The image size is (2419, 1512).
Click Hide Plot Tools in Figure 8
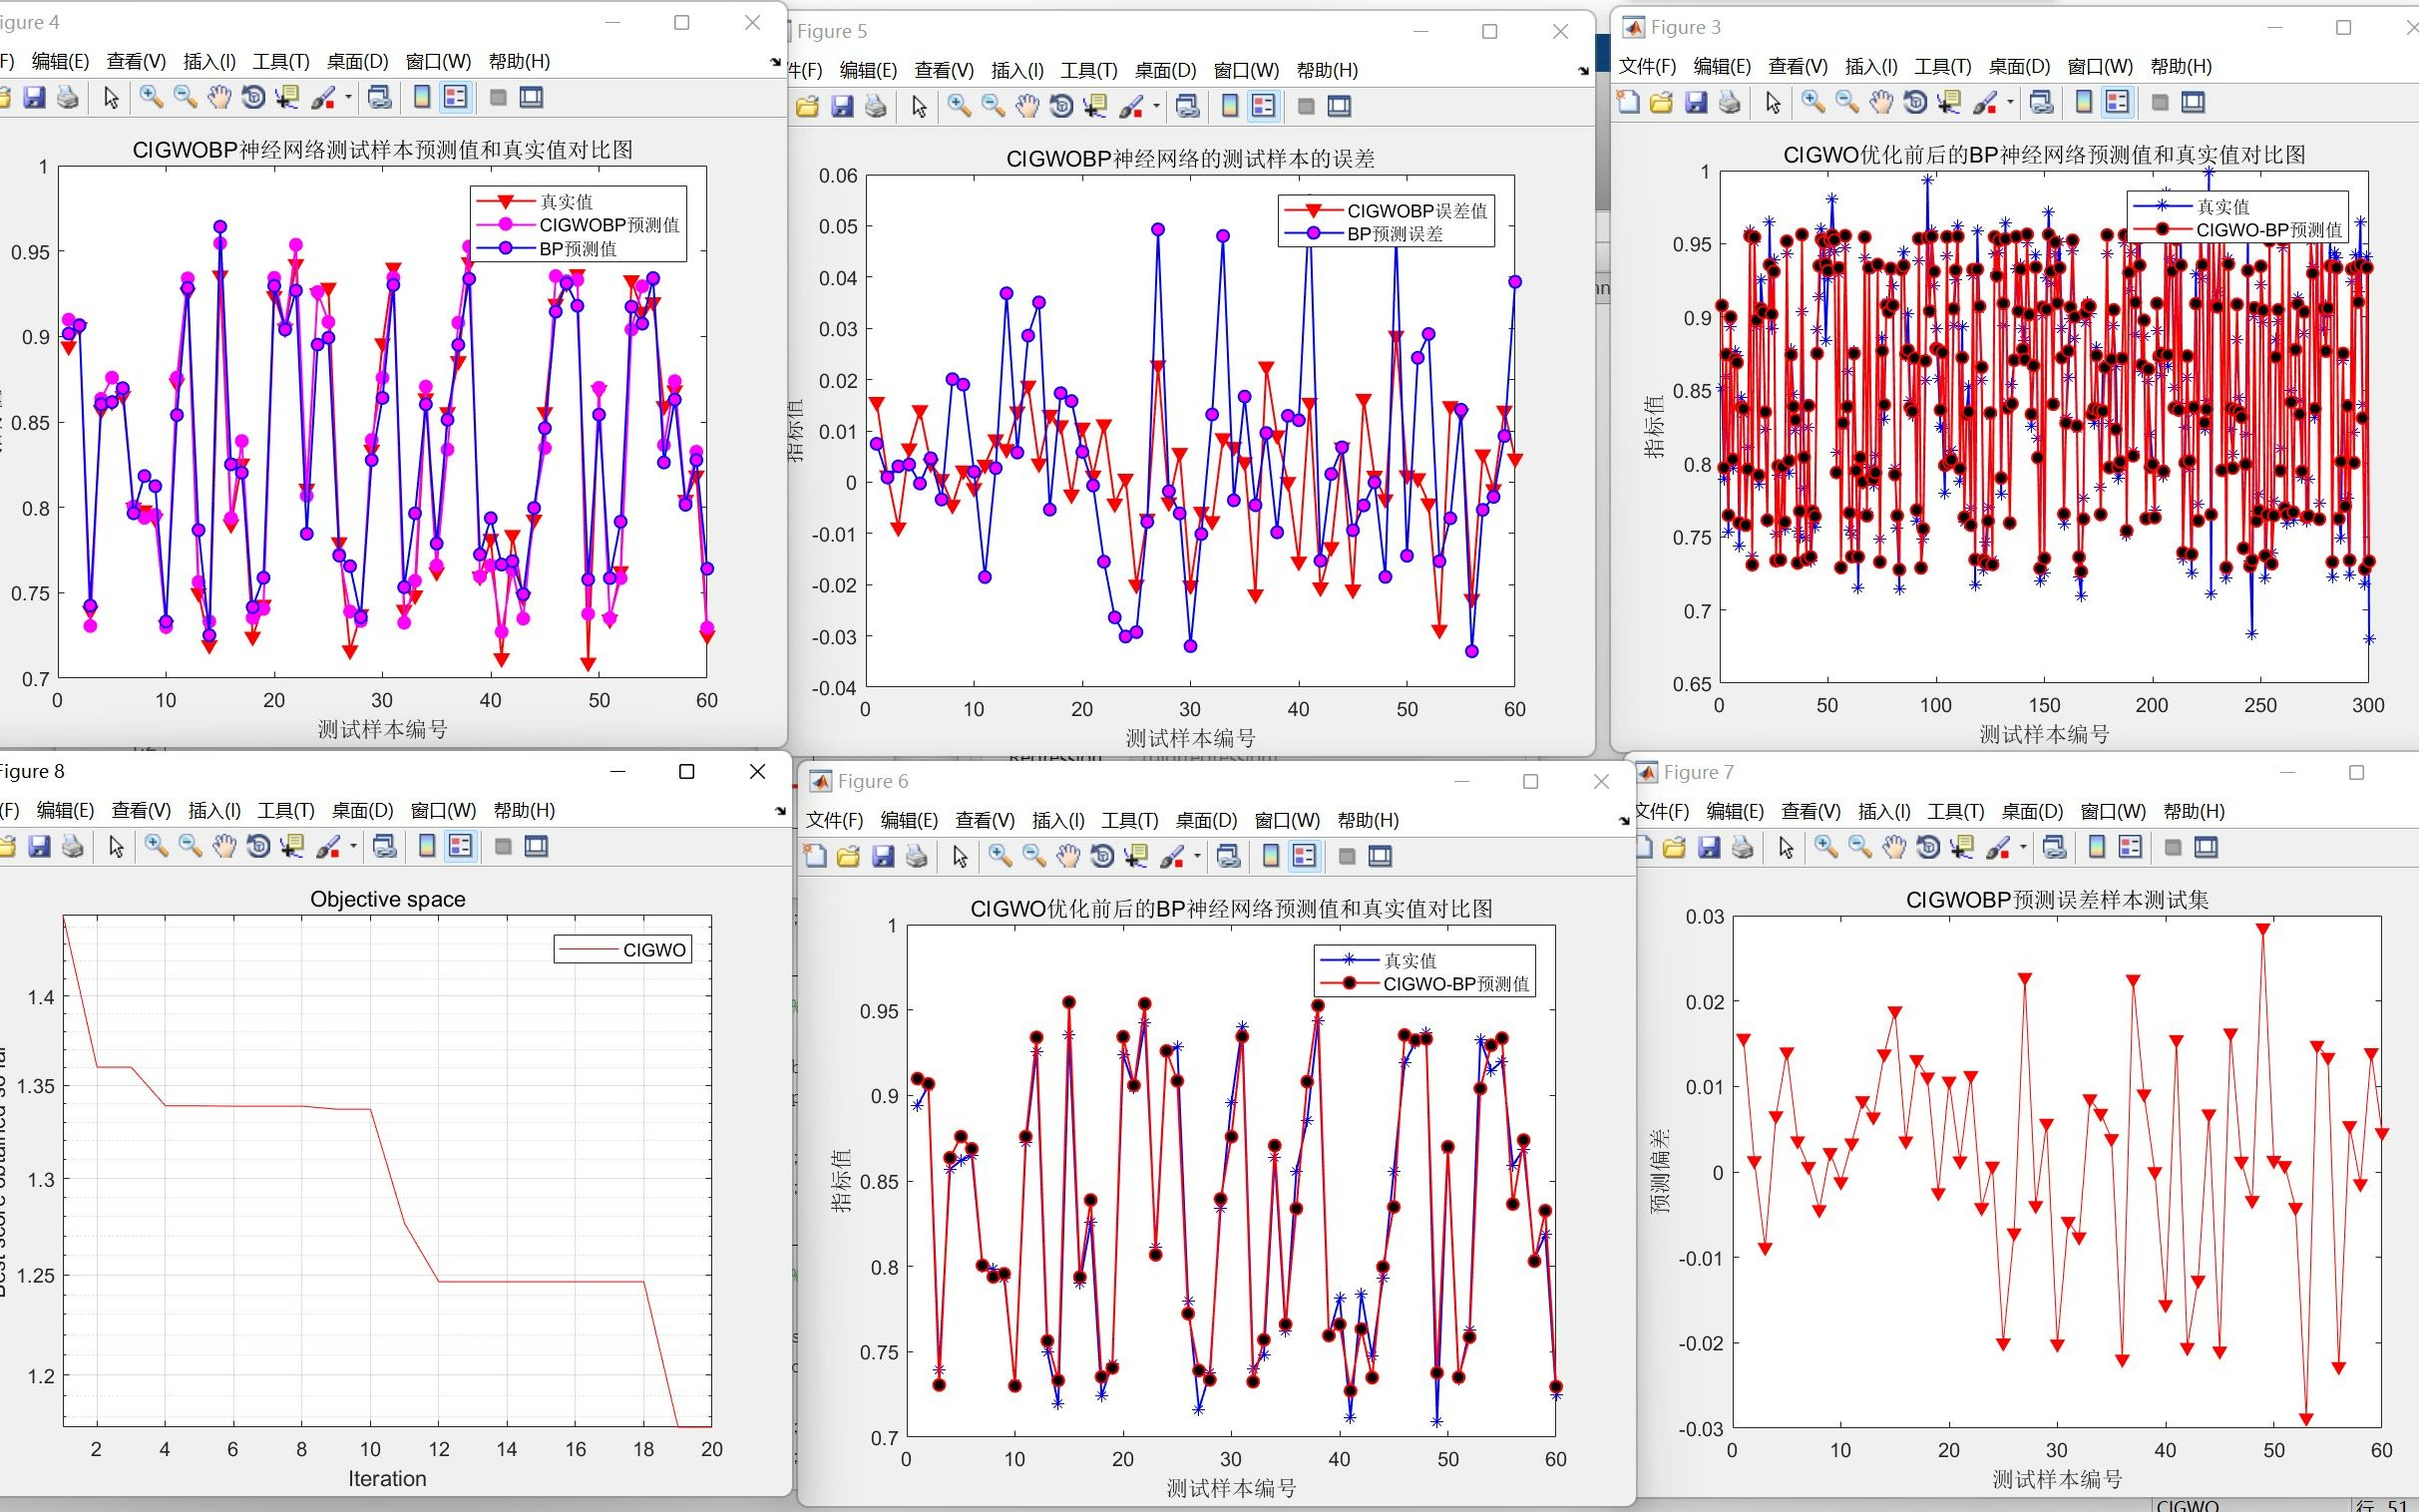pos(503,847)
